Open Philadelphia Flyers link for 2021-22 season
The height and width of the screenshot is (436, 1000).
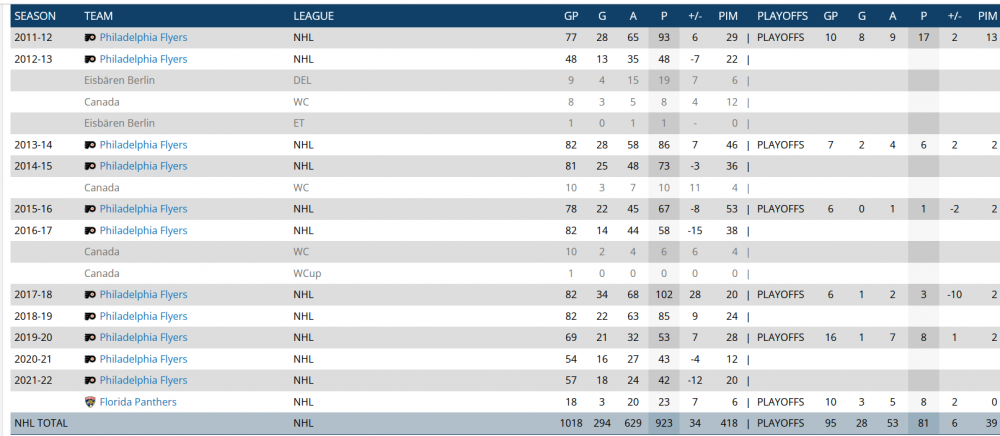point(143,381)
